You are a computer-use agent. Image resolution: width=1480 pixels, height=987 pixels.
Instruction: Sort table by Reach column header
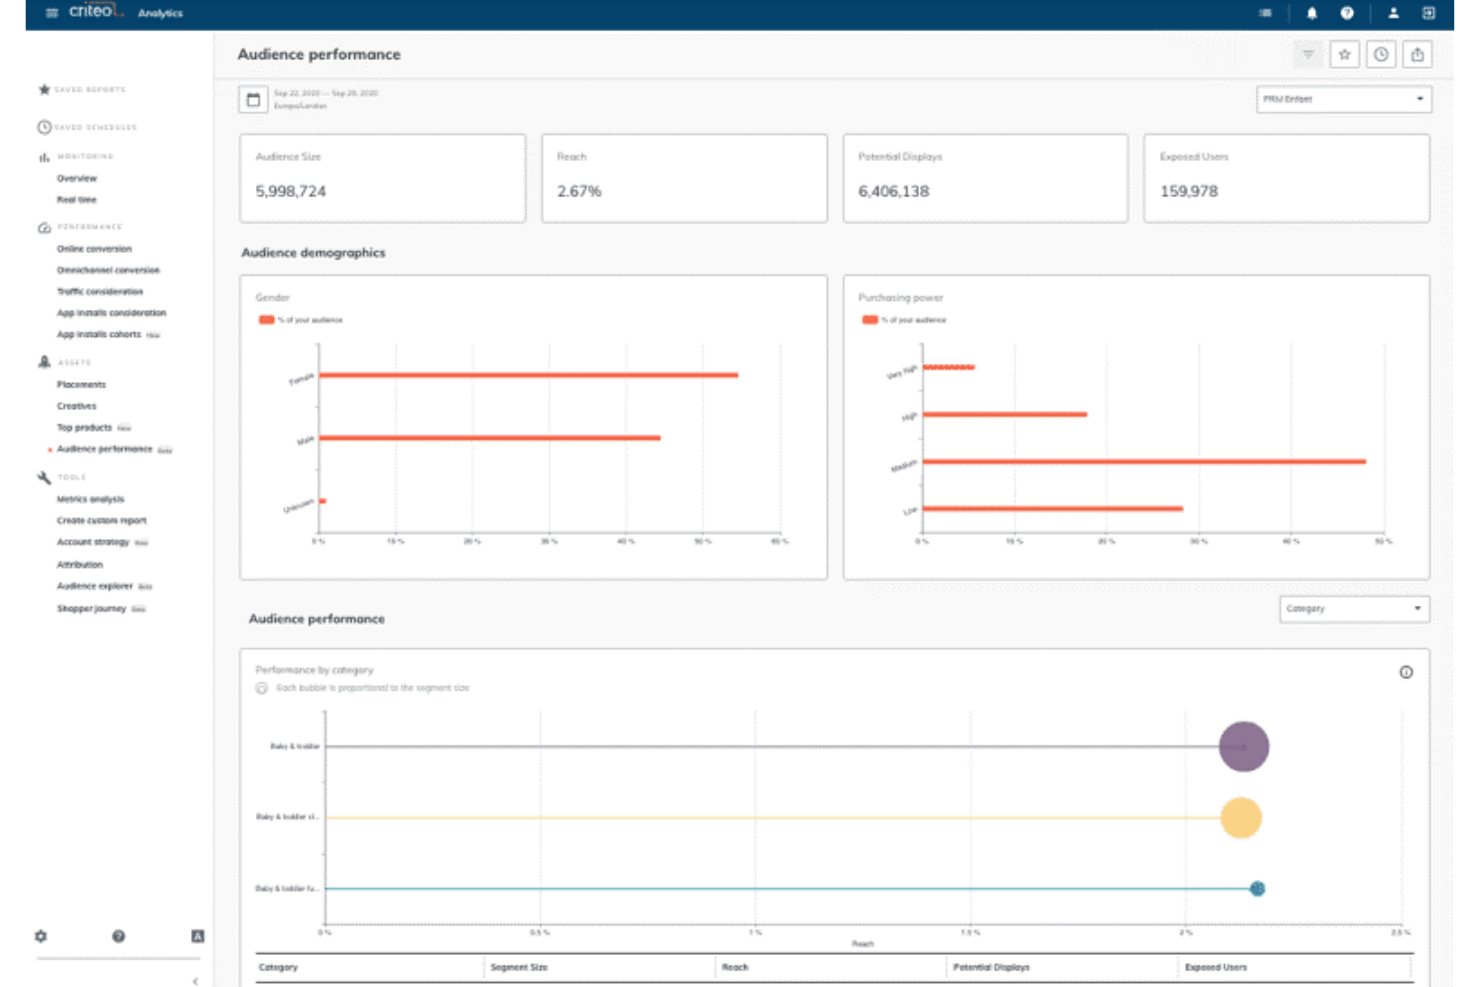pyautogui.click(x=735, y=968)
